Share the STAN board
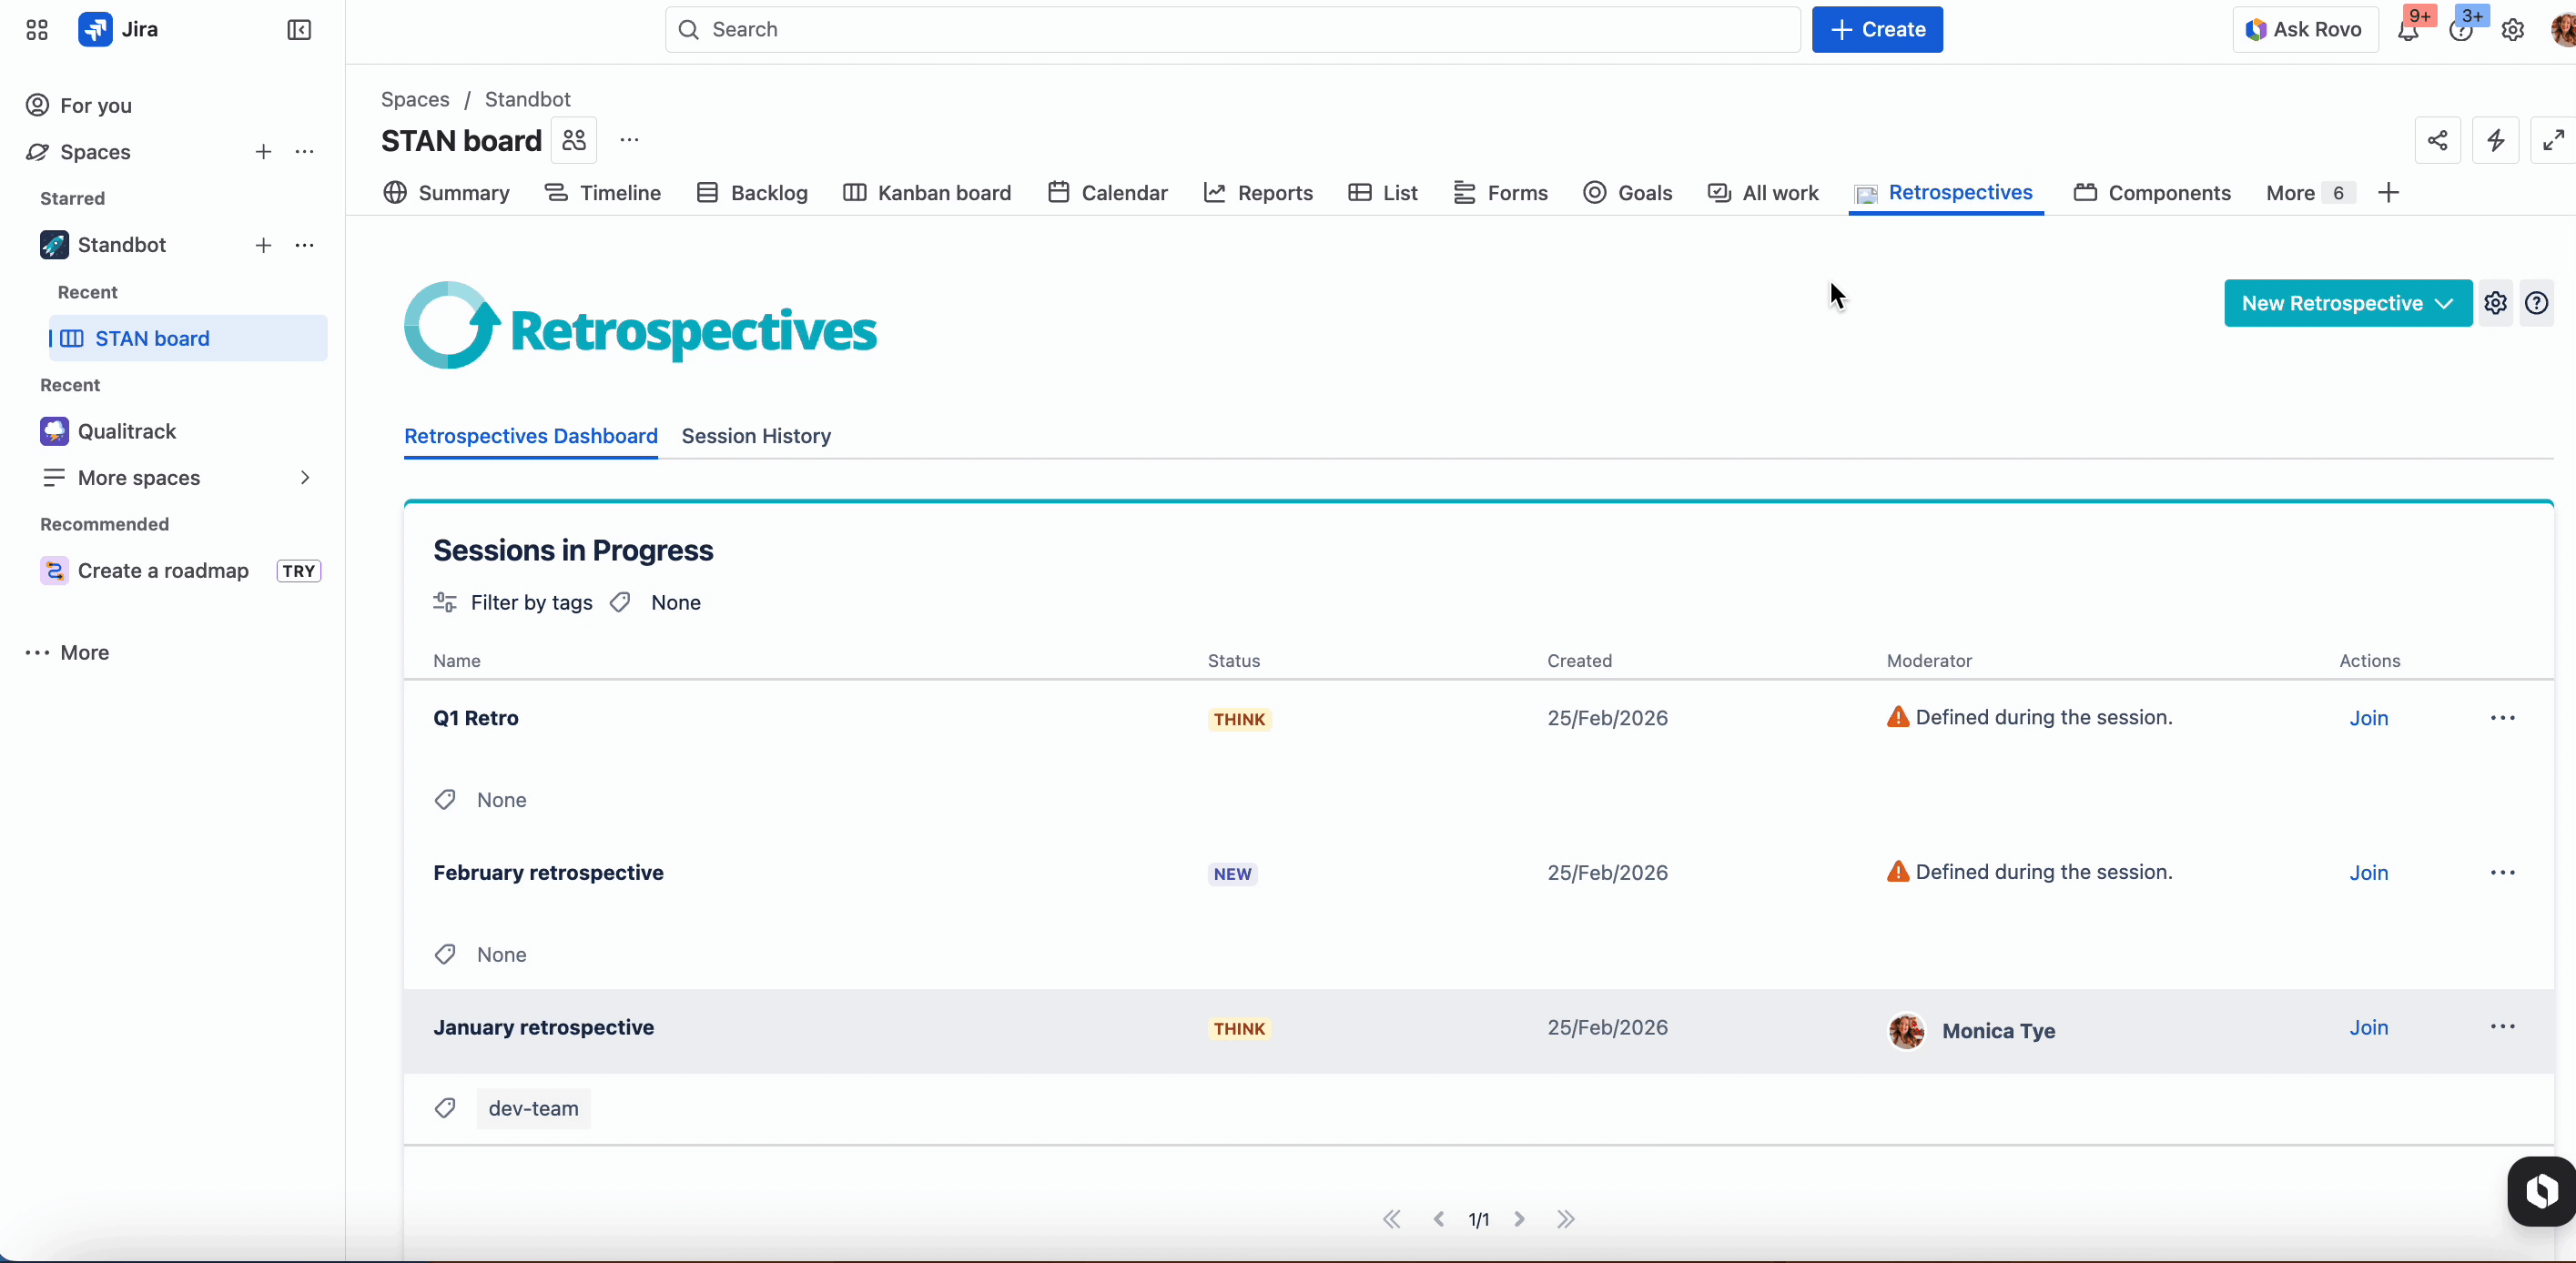Screen dimensions: 2576x1263 click(x=2437, y=140)
